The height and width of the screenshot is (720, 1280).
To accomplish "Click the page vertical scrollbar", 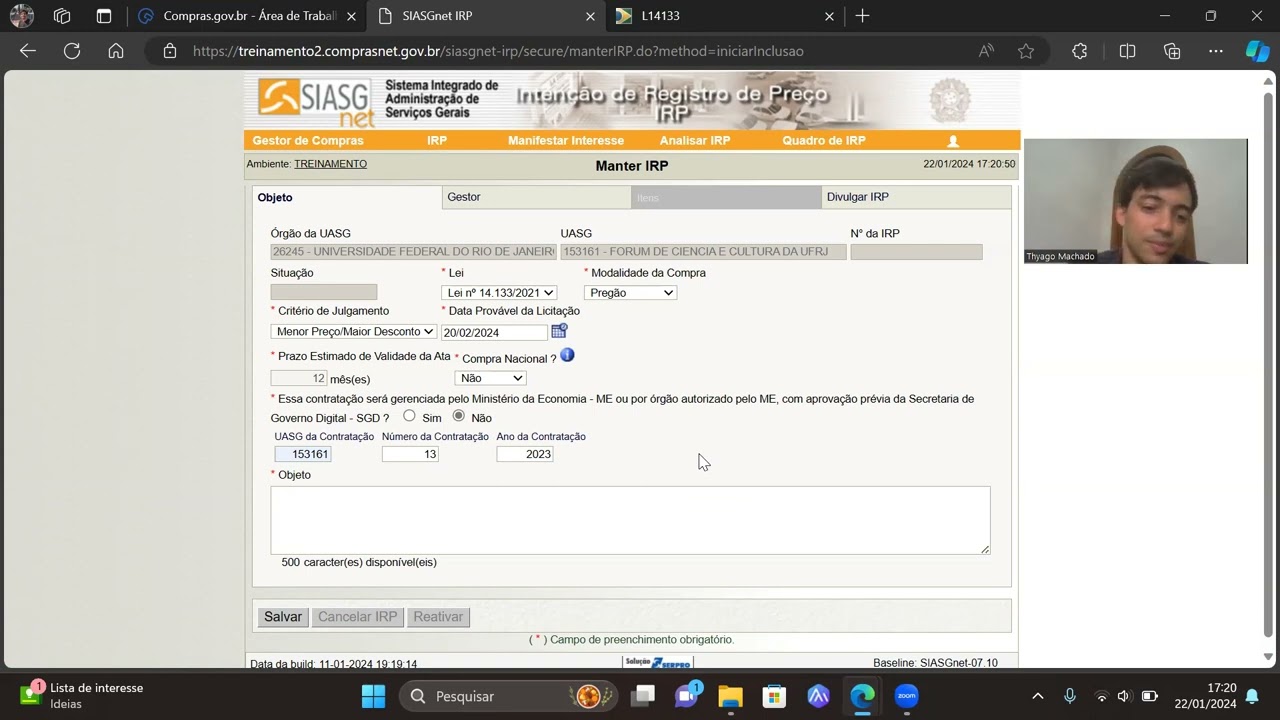I will [x=1268, y=365].
